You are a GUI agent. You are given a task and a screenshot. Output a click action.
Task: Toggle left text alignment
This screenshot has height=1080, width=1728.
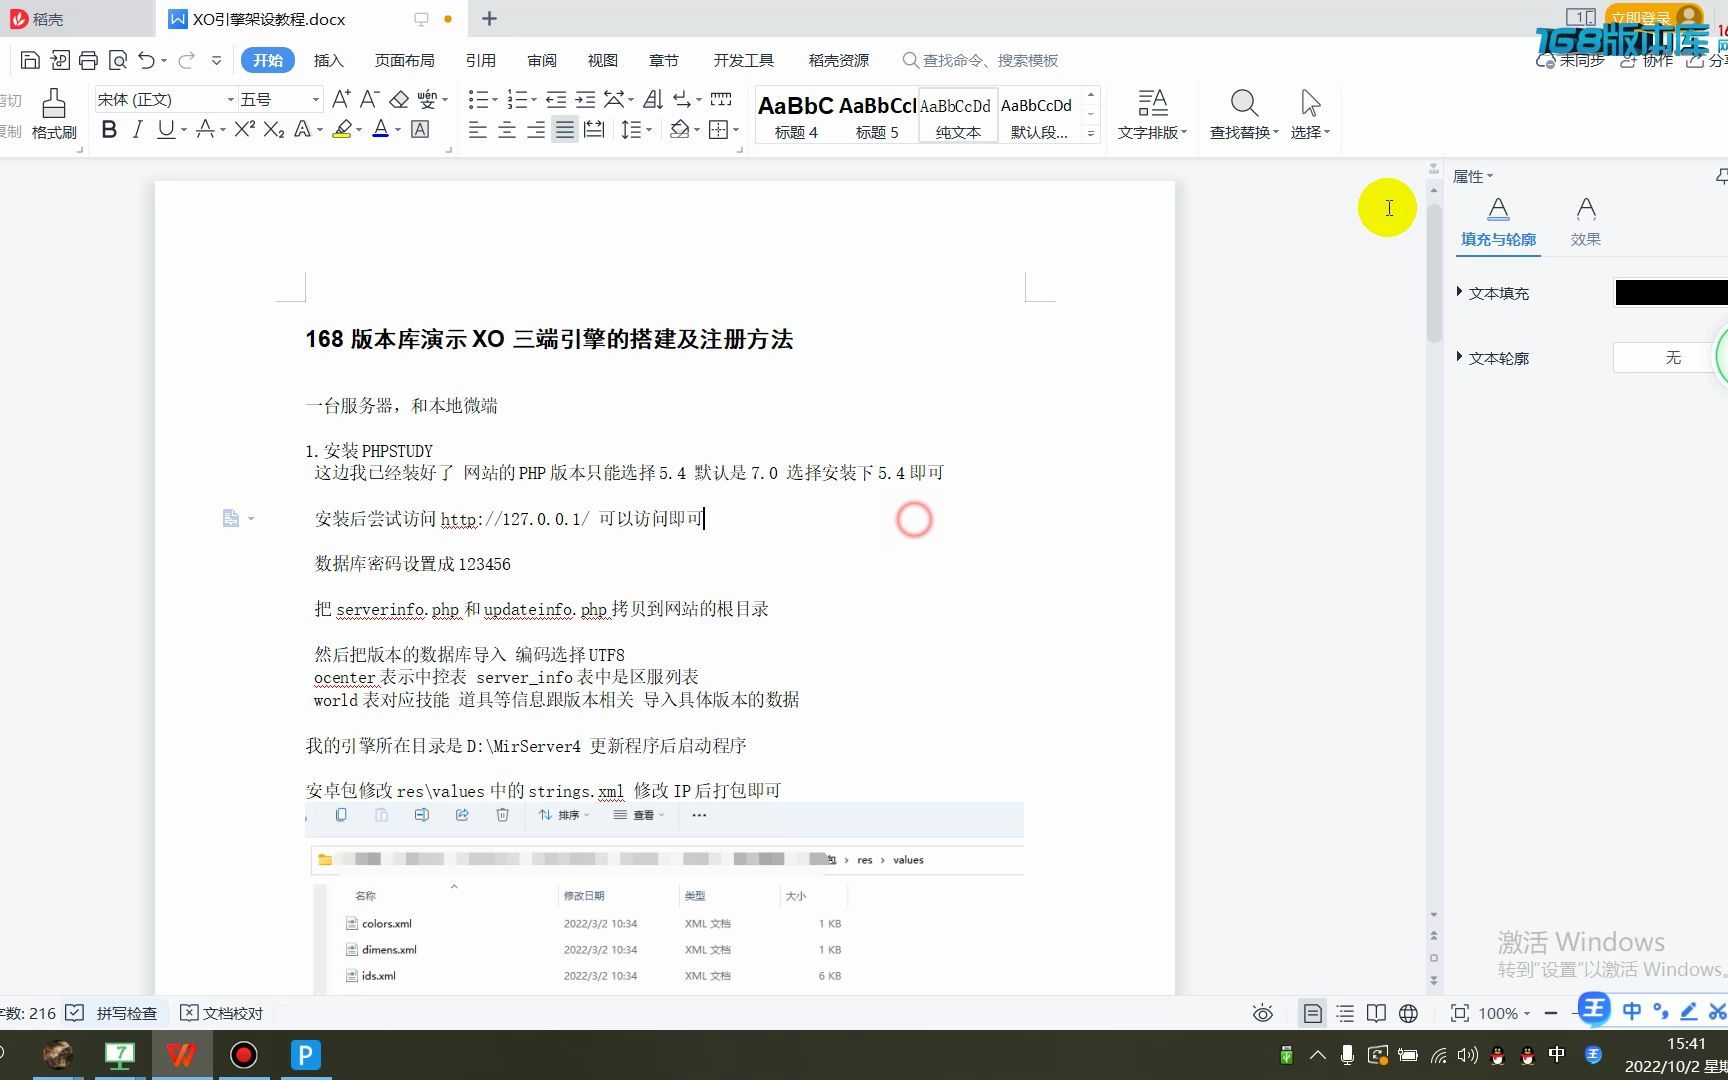point(478,129)
